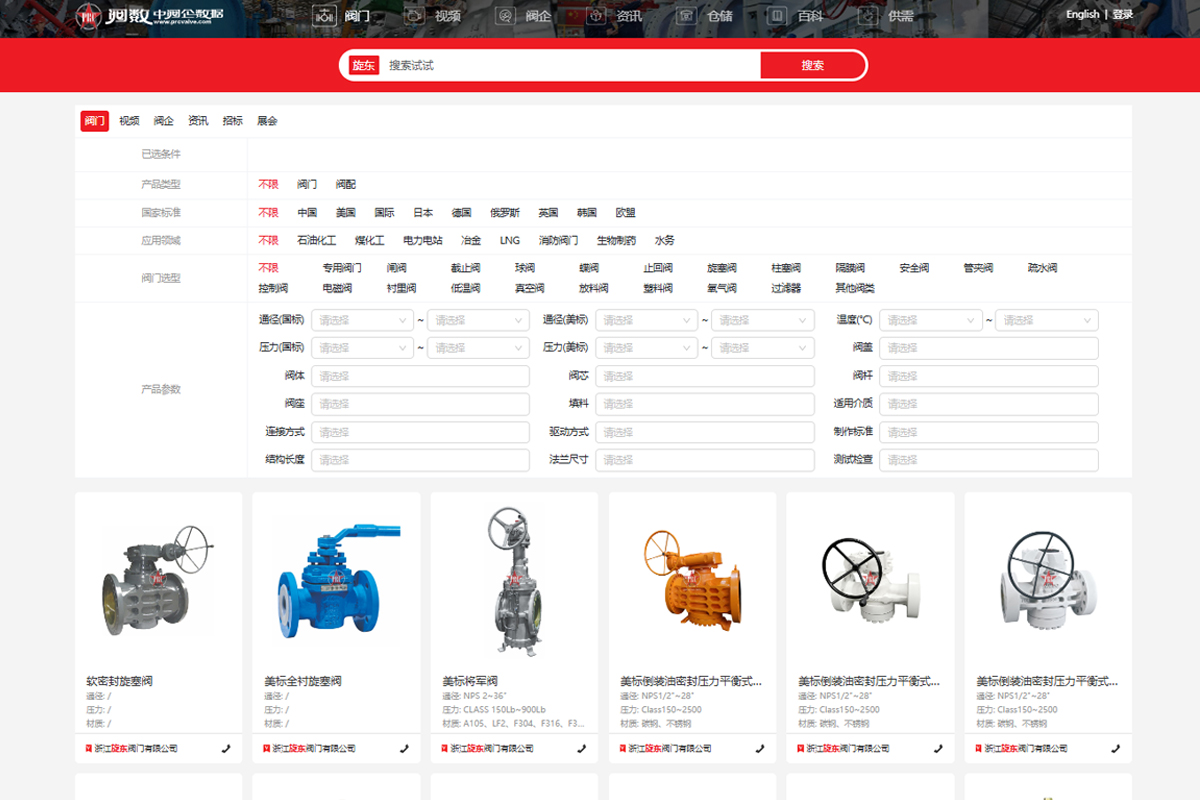Switch language via English link
Screen dimensions: 1200x800
(1082, 15)
